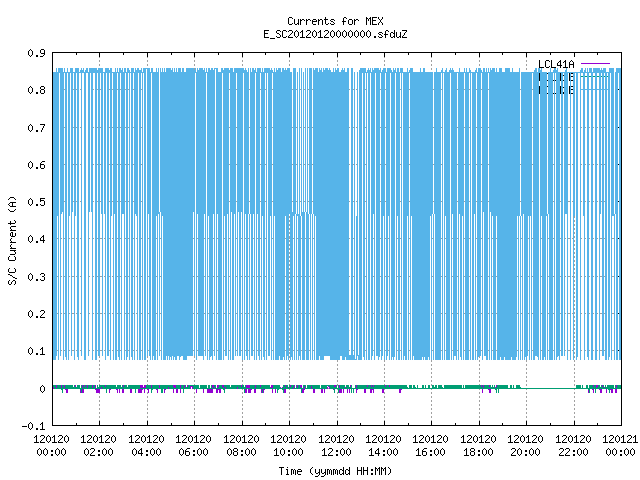Select the filename text E_SC20120120000000.sfduZ
The image size is (640, 480).
click(335, 34)
